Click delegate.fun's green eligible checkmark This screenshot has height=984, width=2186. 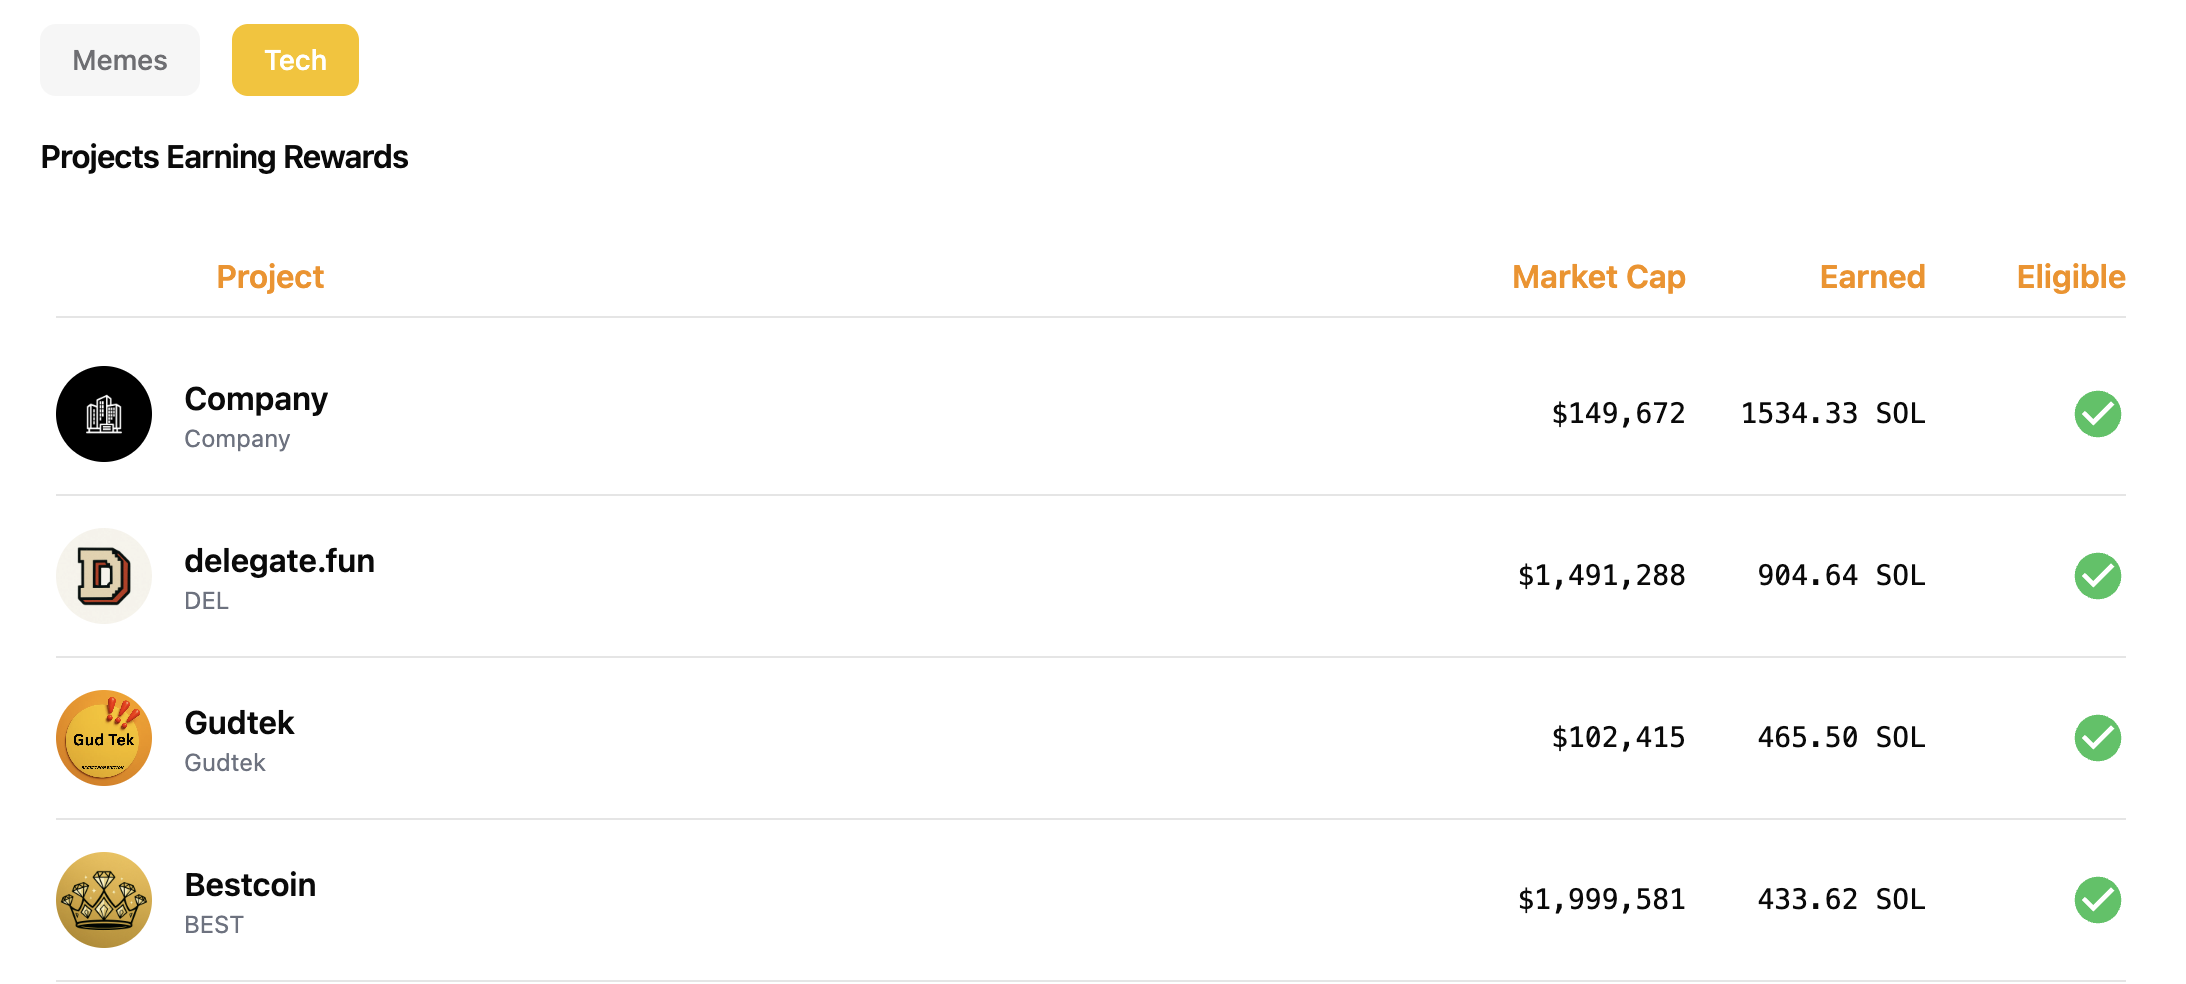click(x=2098, y=576)
